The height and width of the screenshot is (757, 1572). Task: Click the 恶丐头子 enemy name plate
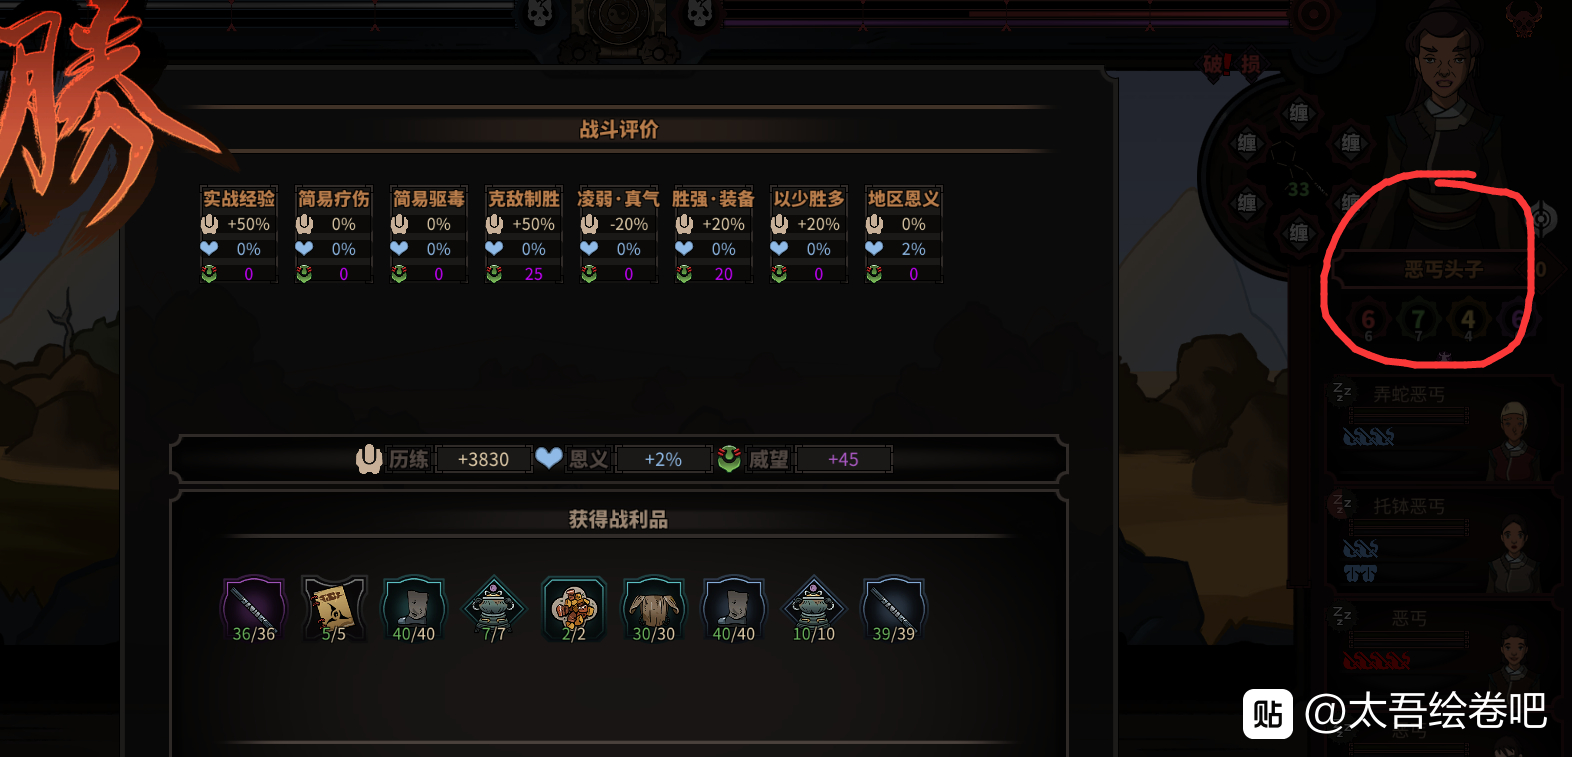pos(1443,269)
